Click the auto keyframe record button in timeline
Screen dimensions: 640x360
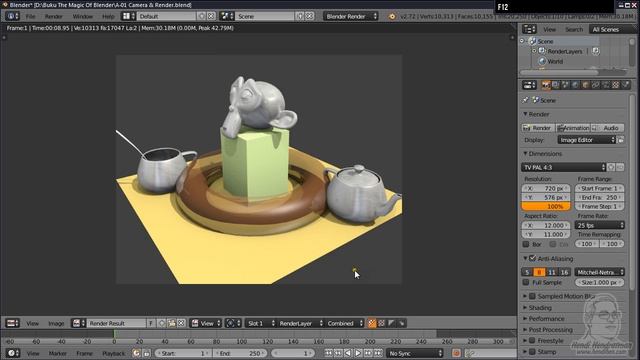click(456, 353)
